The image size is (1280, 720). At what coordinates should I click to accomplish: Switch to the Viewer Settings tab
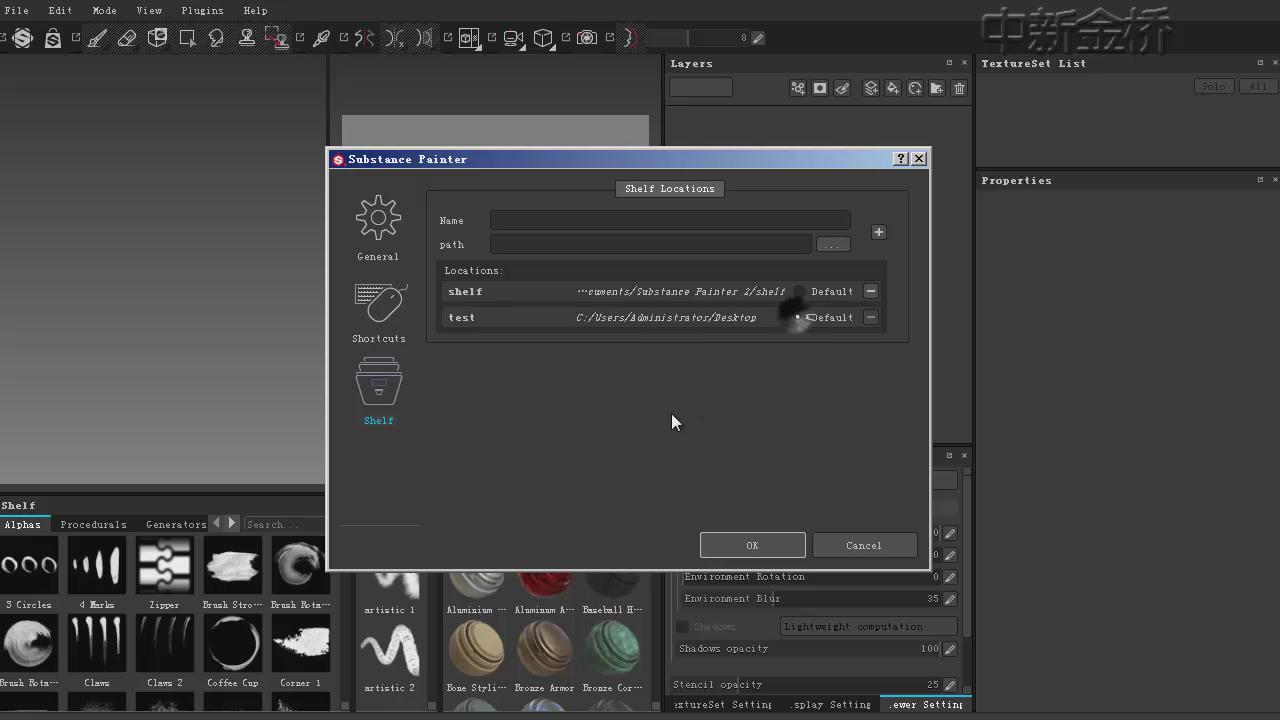[926, 705]
